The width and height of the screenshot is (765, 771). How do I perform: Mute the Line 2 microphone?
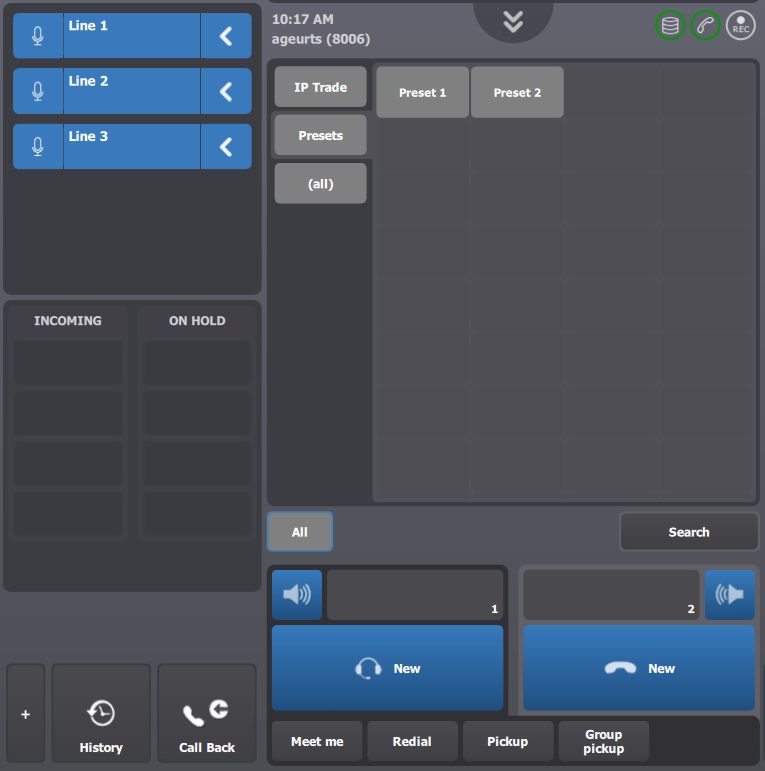38,91
